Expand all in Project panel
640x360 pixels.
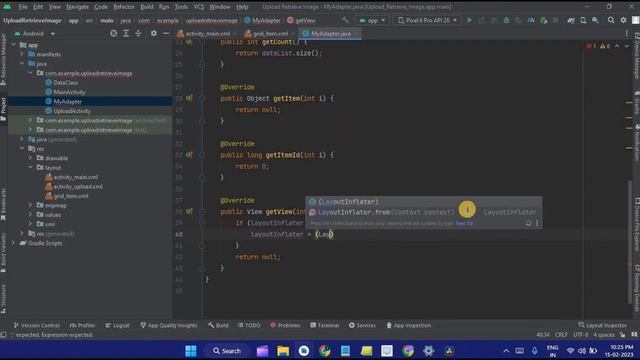tap(126, 33)
